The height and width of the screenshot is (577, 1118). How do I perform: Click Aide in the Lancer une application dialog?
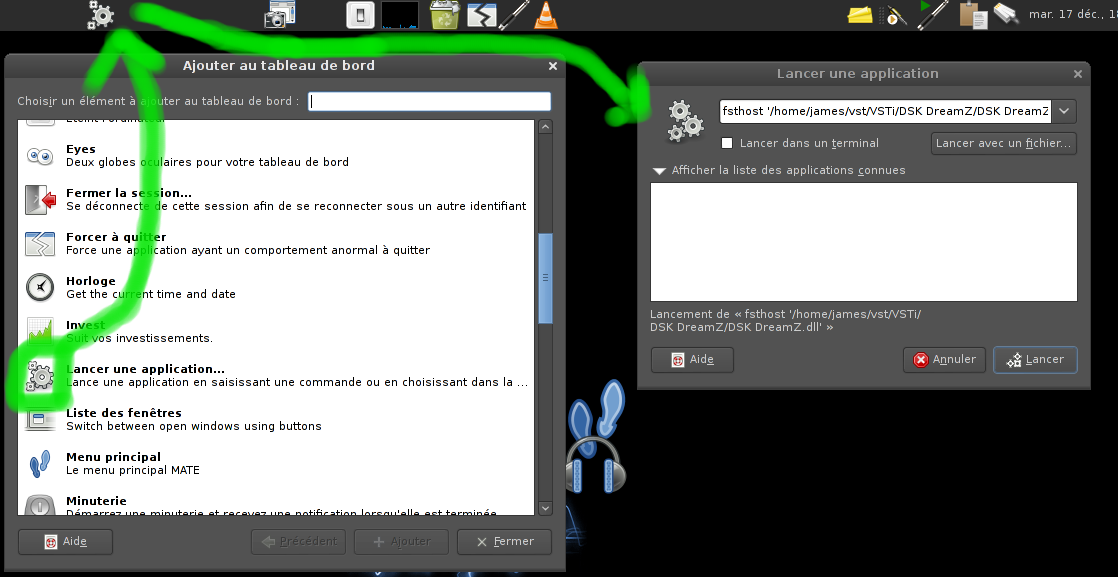[x=692, y=359]
